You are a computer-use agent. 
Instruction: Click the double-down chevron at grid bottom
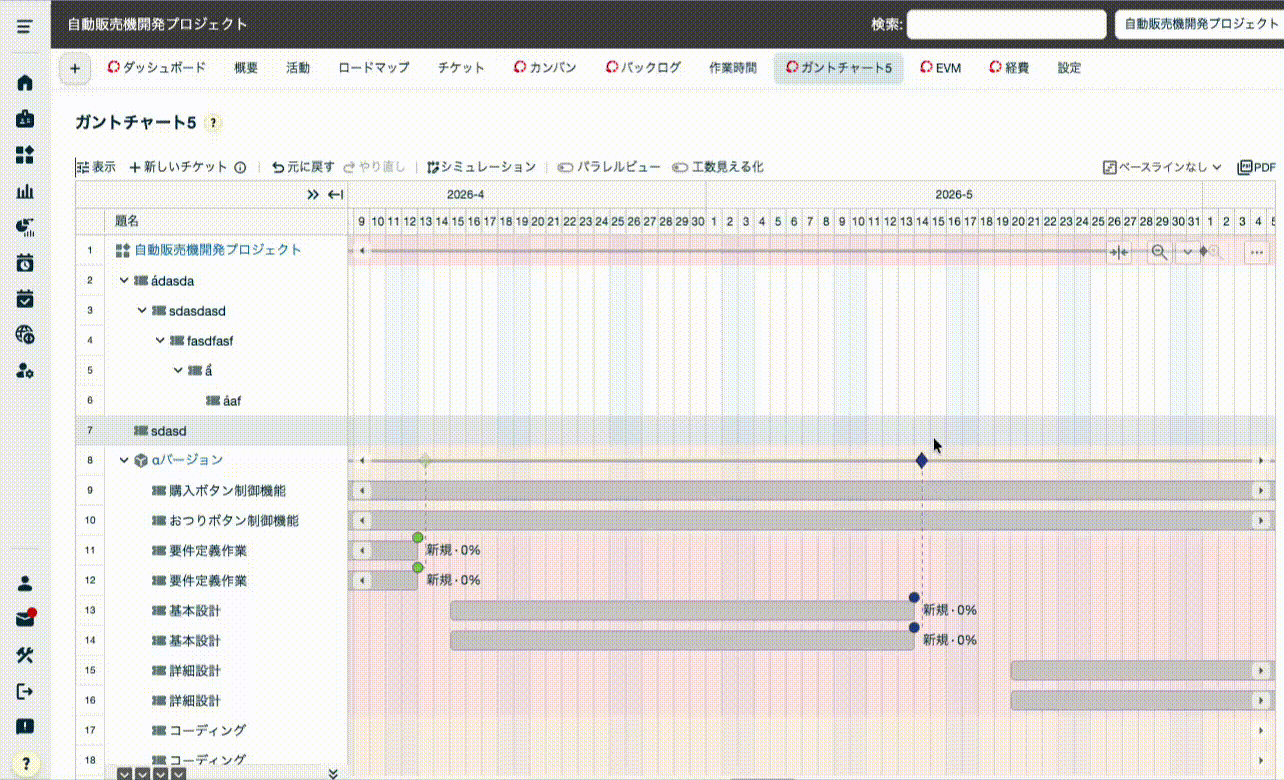333,773
